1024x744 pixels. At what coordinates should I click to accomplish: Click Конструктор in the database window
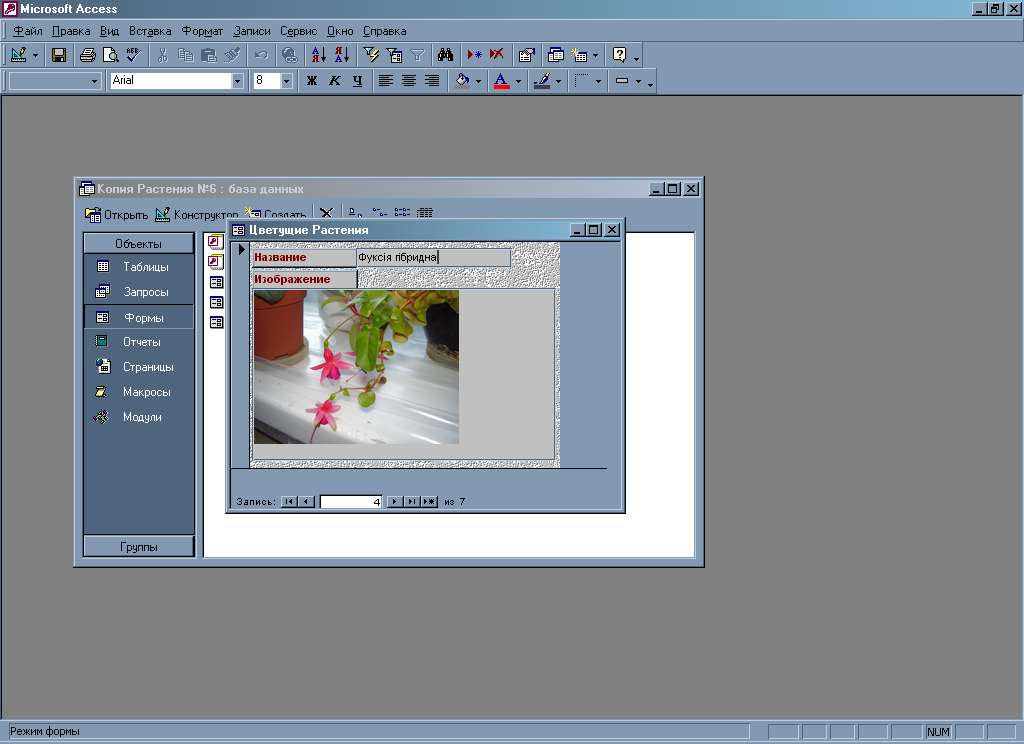(x=197, y=214)
